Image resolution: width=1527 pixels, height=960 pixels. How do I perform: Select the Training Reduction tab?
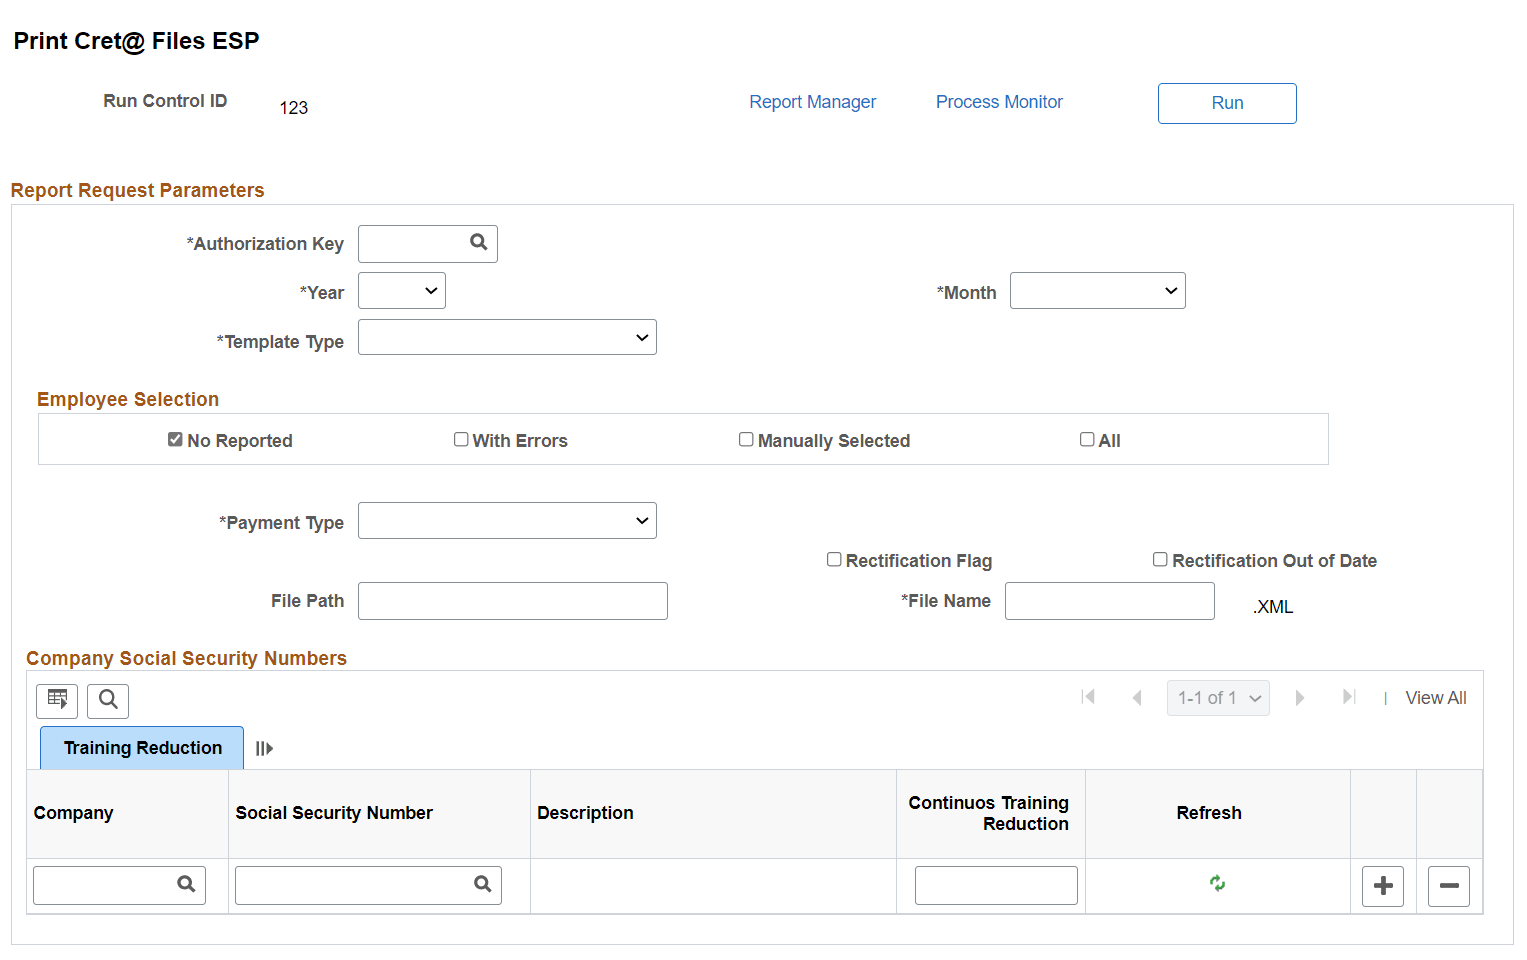[142, 748]
